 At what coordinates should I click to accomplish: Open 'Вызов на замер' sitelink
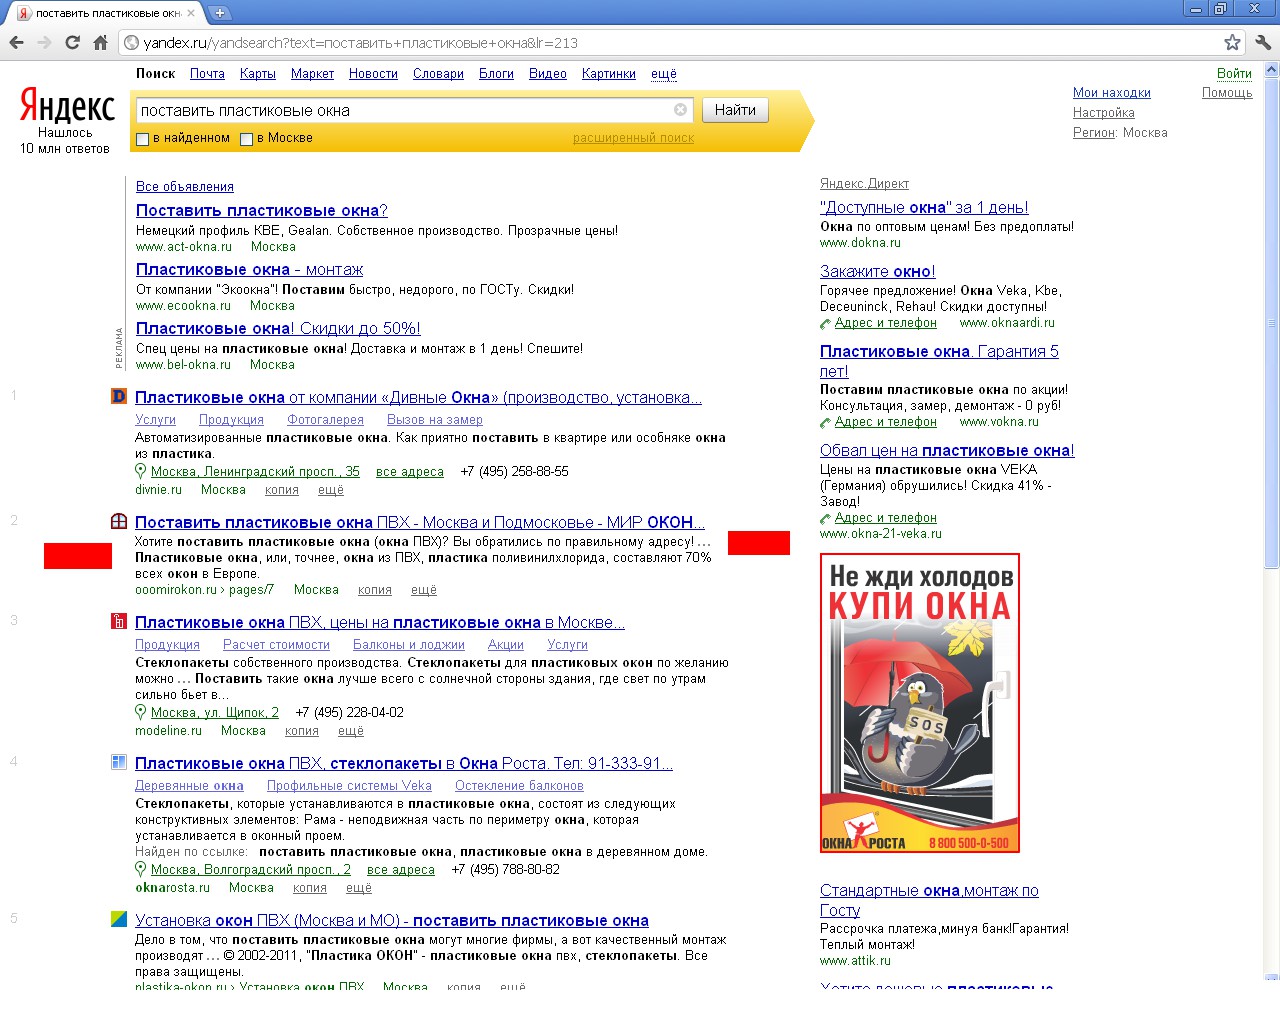[435, 420]
